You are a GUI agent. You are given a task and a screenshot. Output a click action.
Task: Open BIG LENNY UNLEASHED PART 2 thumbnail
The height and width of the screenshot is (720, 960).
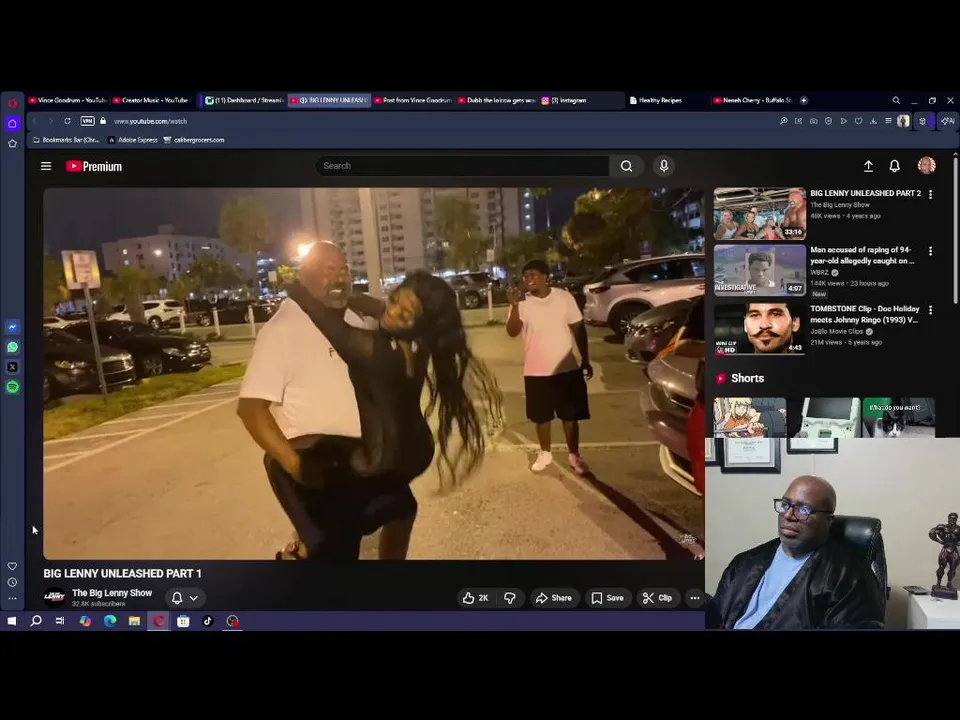[x=759, y=214]
